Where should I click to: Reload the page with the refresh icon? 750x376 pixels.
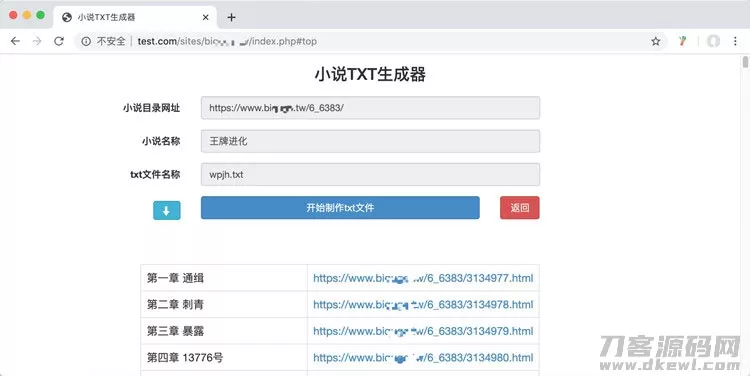pos(59,42)
